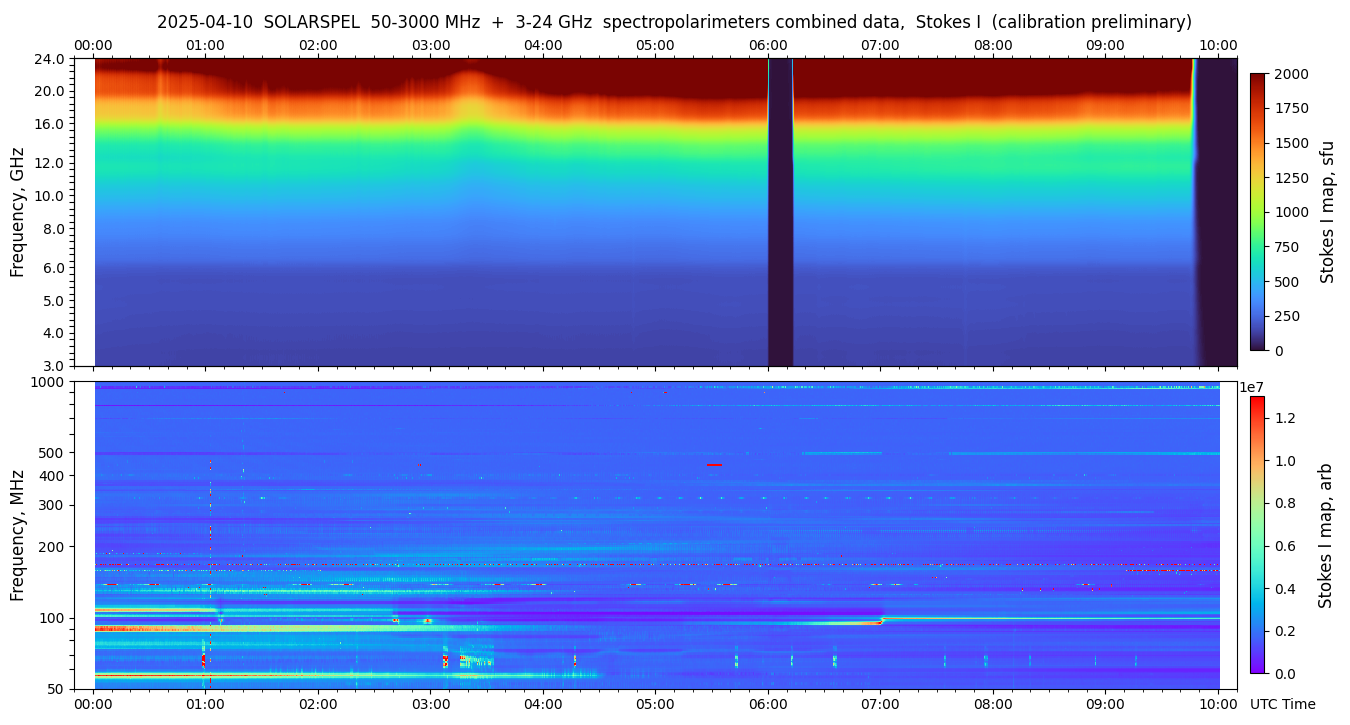Click the 03:00 tick label on bottom axis
This screenshot has height=725, width=1350.
click(430, 704)
